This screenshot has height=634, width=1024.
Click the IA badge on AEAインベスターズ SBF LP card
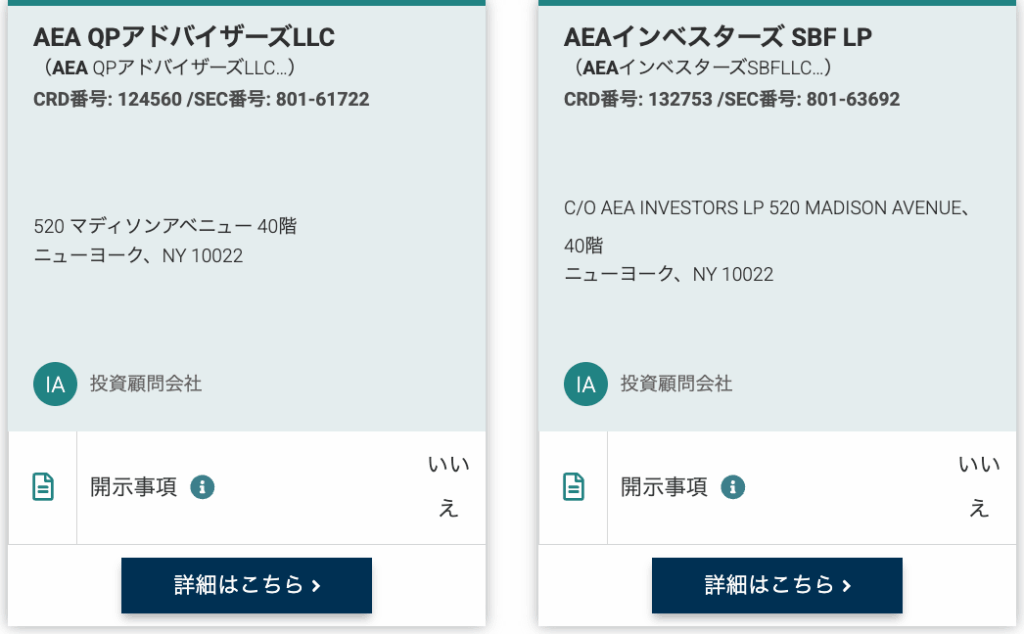[586, 384]
